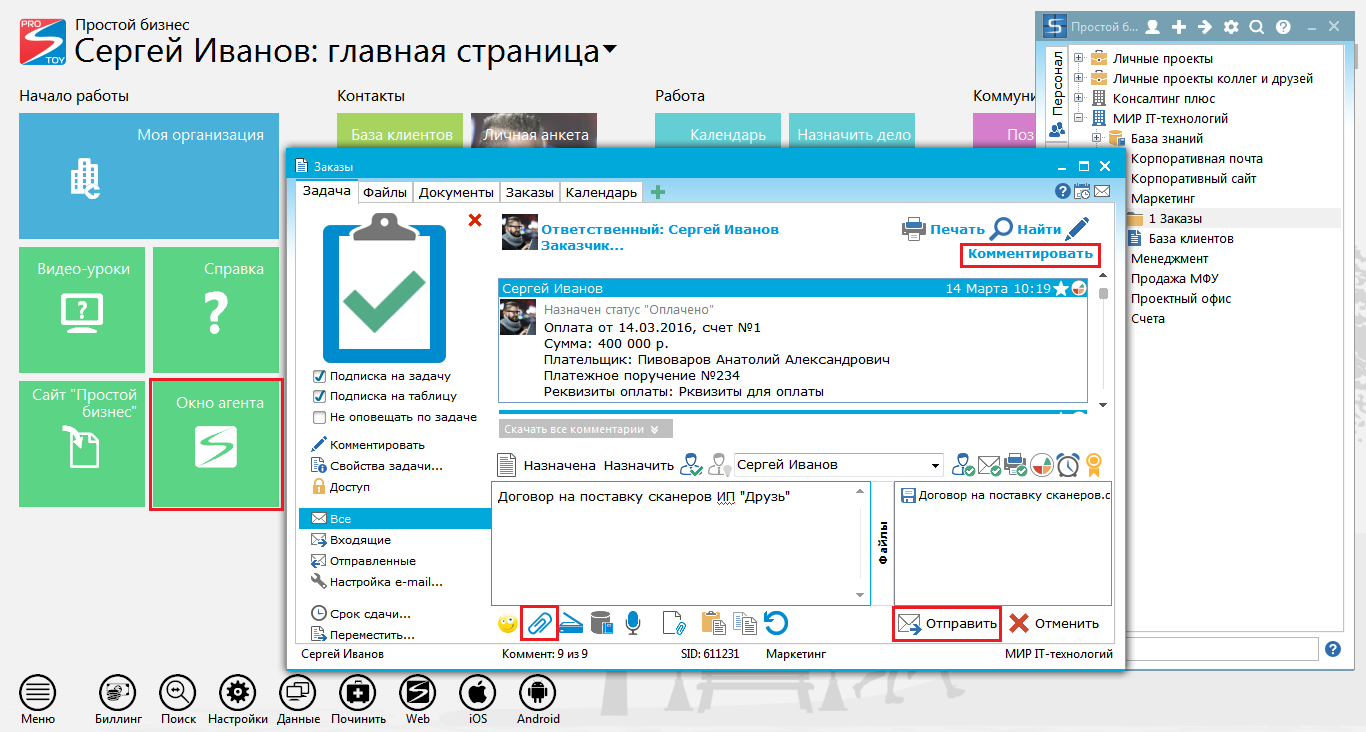Click the help question icon in the Заказы window
Image resolution: width=1366 pixels, height=732 pixels.
coord(1063,191)
